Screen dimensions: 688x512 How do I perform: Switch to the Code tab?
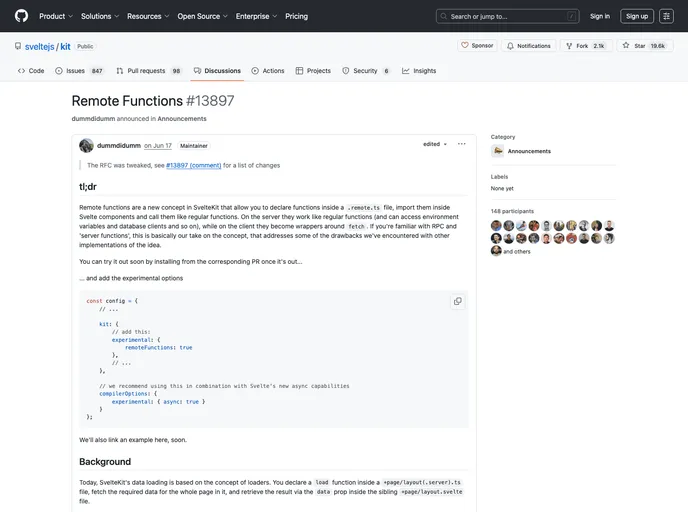(31, 71)
